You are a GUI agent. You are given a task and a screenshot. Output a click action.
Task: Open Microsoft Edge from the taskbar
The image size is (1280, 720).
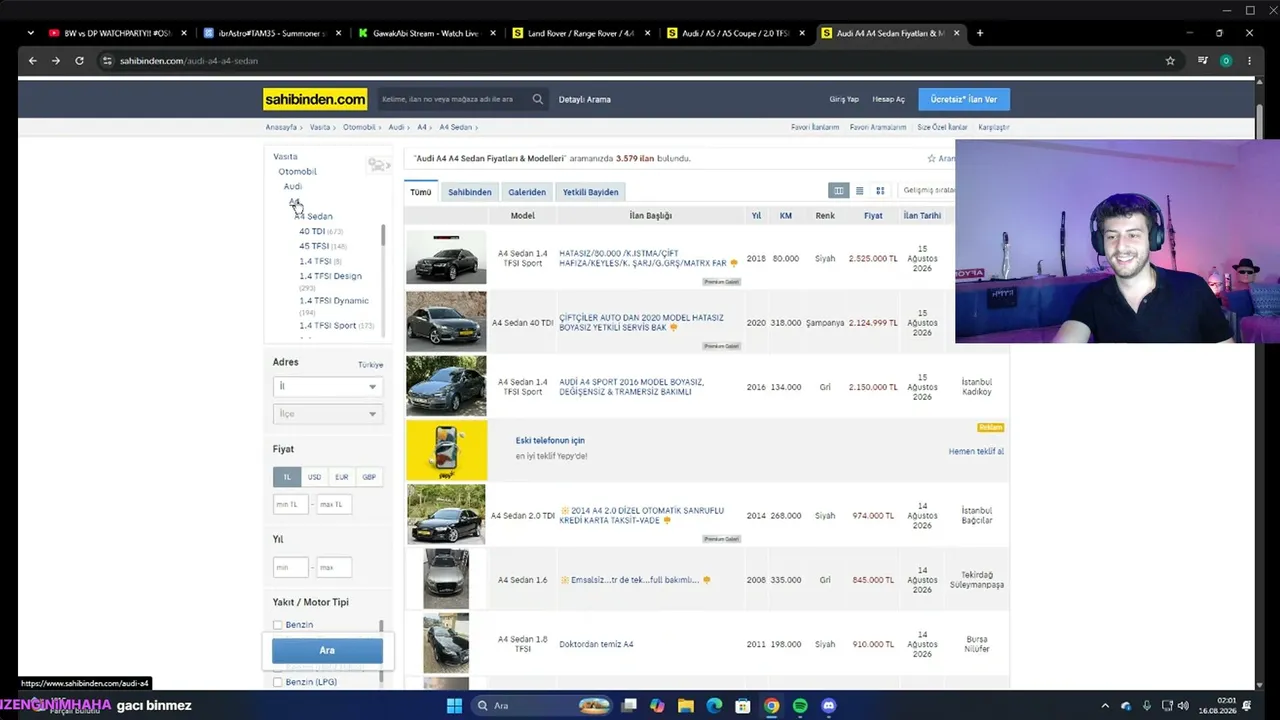coord(714,706)
